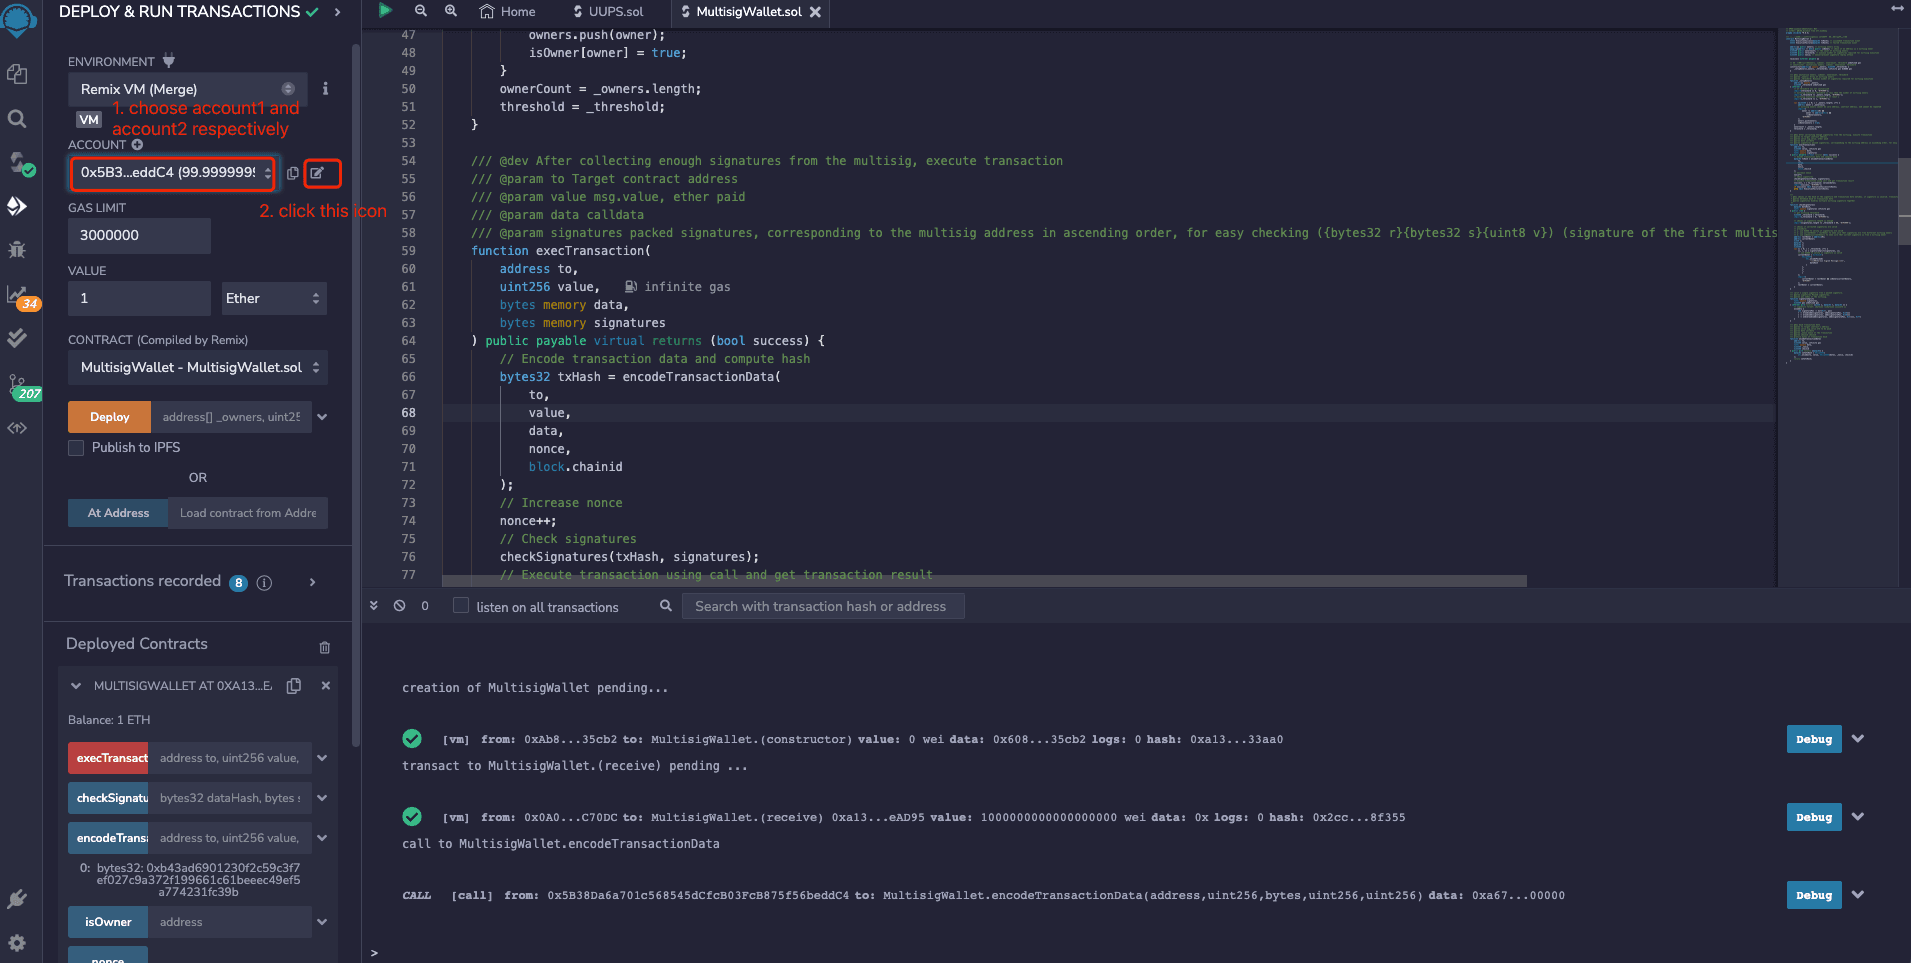Switch to the UUPS.sol tab
The height and width of the screenshot is (963, 1911).
pos(607,12)
